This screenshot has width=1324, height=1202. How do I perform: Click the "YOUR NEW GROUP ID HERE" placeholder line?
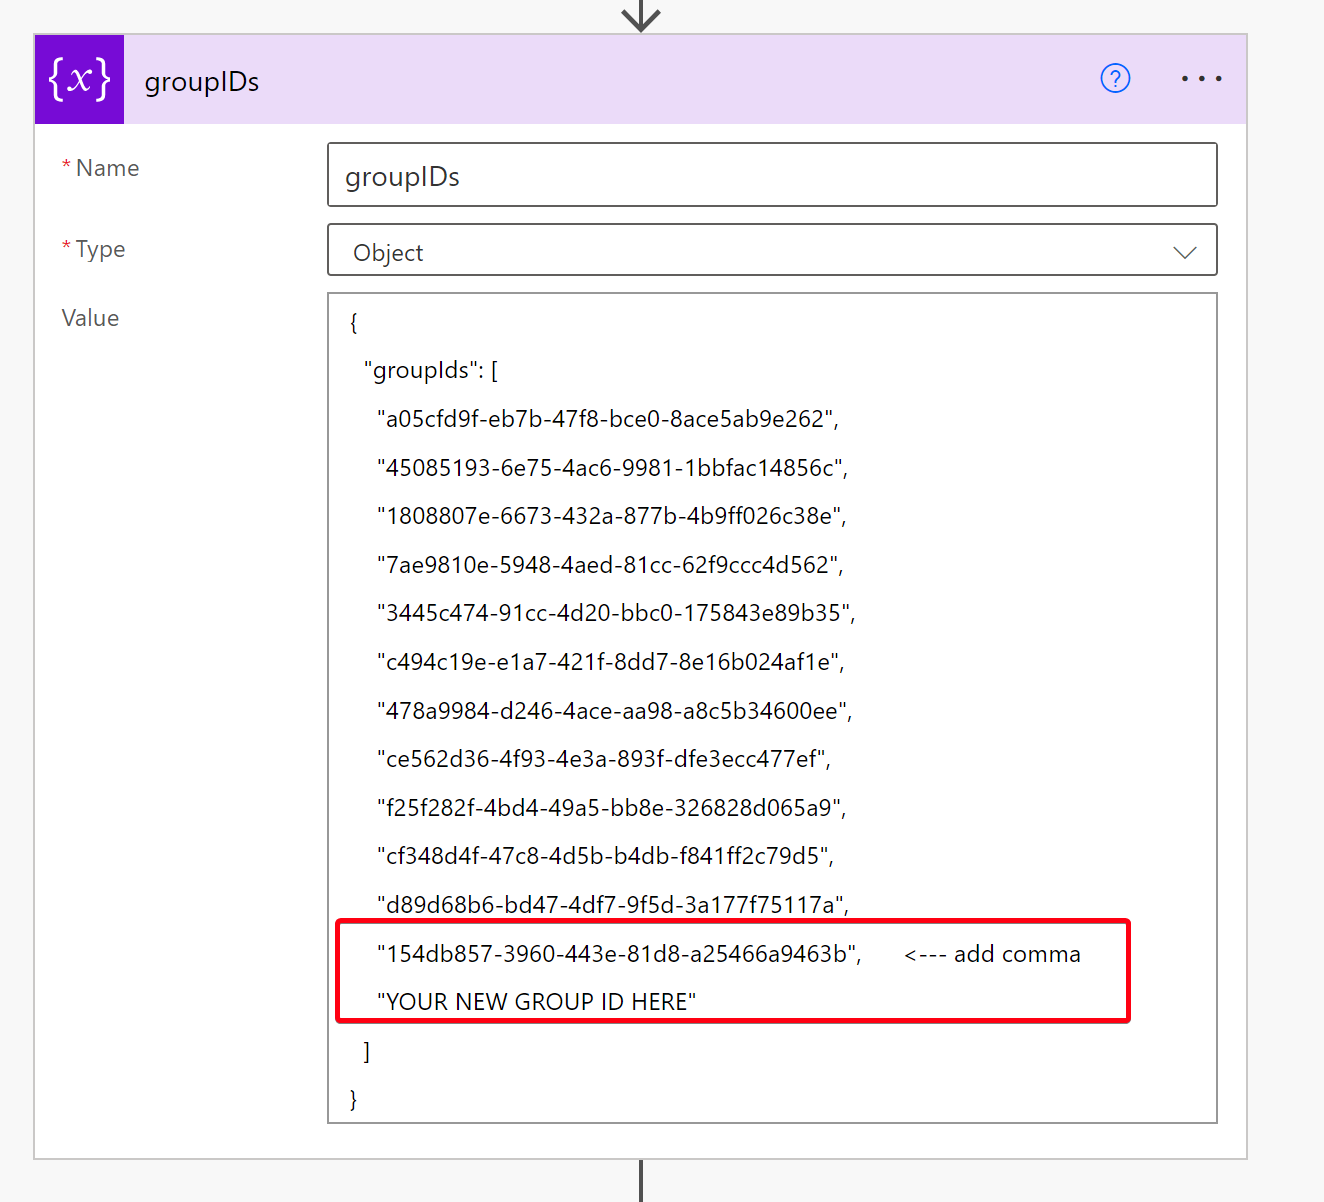tap(536, 1002)
